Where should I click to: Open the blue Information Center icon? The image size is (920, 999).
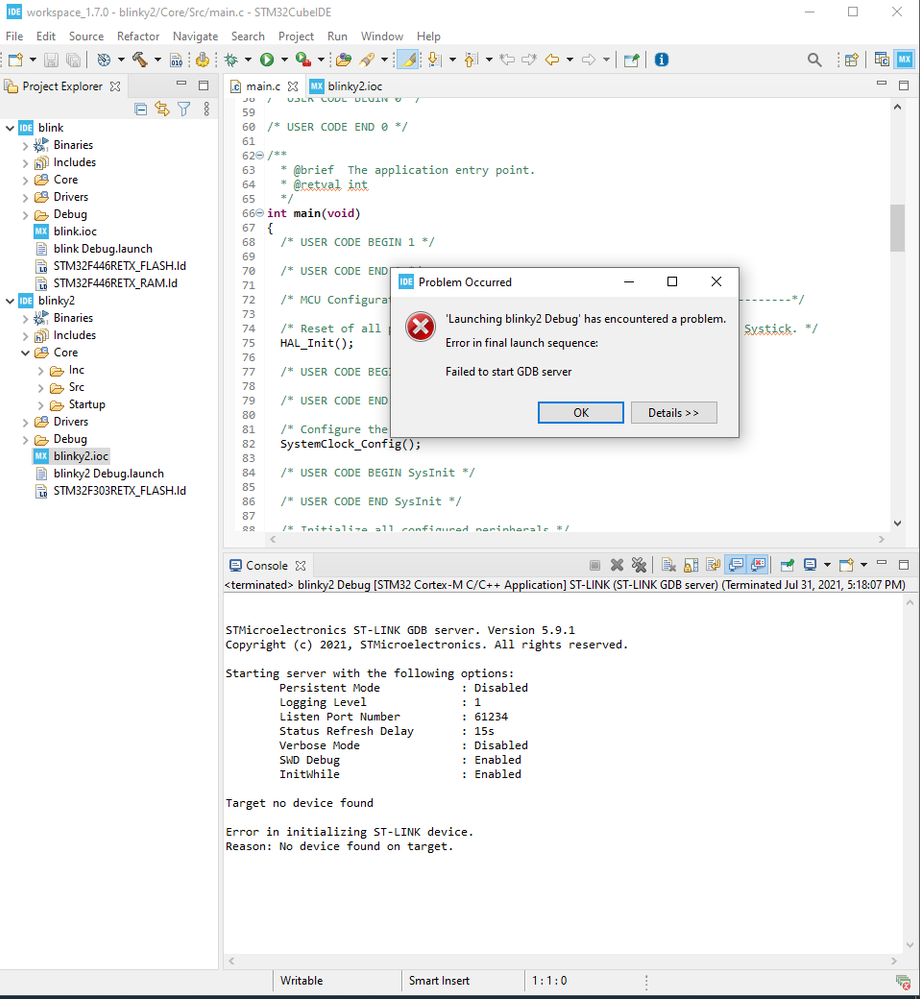pos(662,60)
